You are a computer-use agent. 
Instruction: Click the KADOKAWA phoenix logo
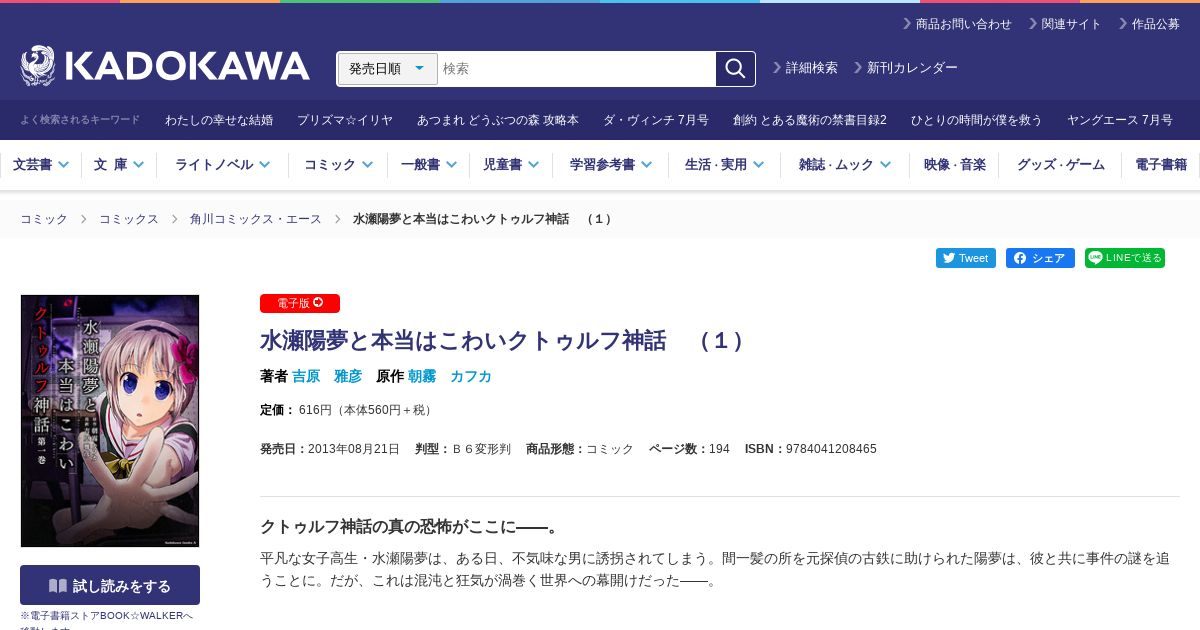165,67
